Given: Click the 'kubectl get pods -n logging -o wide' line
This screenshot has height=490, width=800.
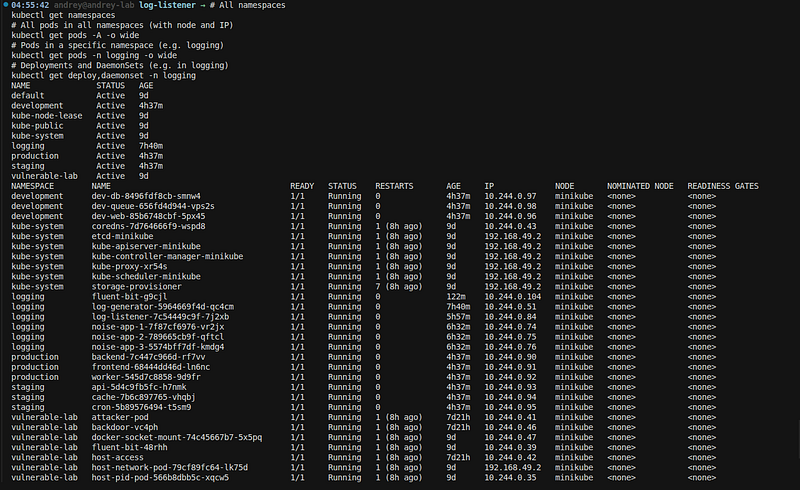Looking at the screenshot, I should tap(94, 55).
